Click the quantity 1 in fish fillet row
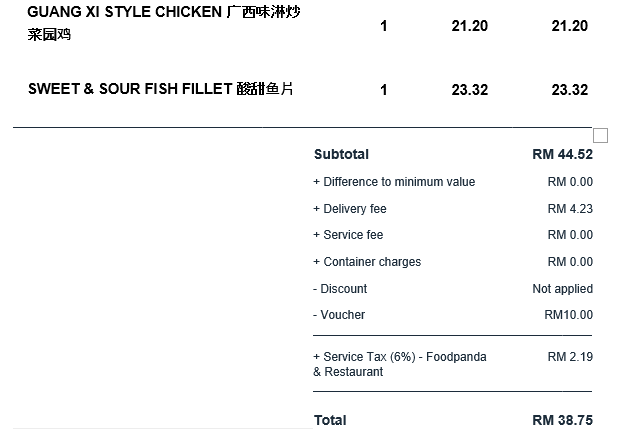This screenshot has height=429, width=618. click(383, 90)
